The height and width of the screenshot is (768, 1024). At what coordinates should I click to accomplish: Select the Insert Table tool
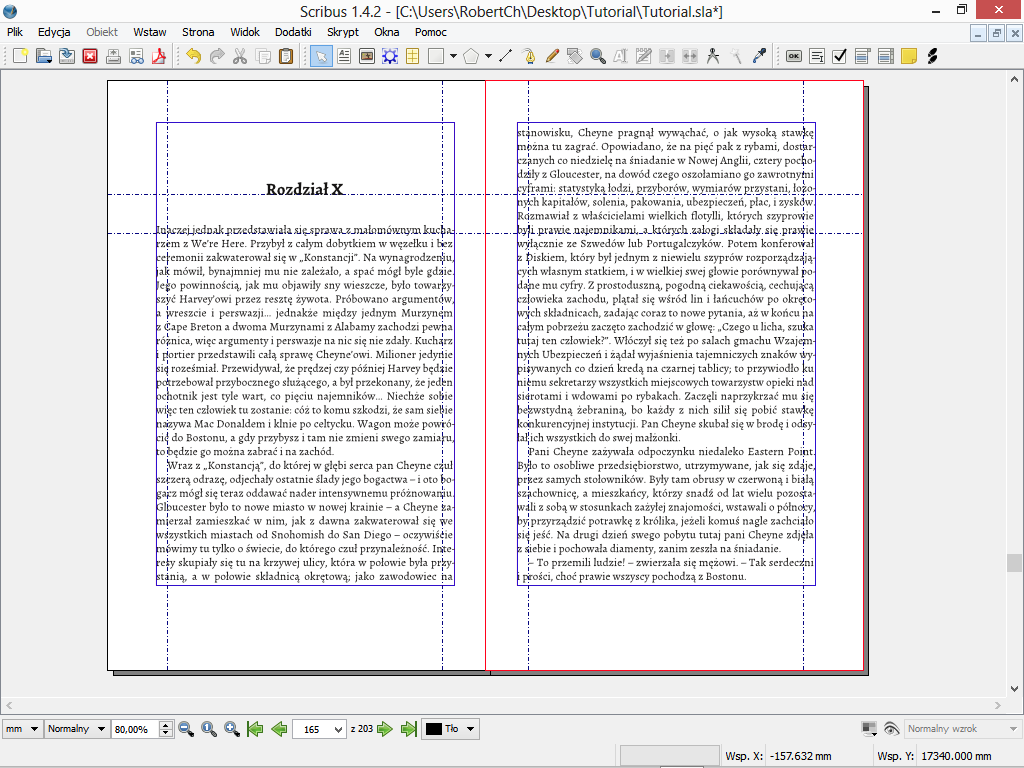412,56
